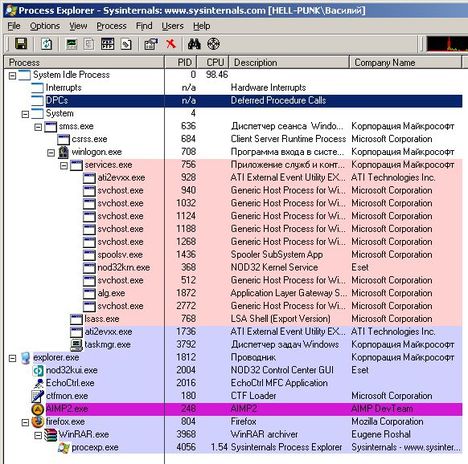468x464 pixels.
Task: Select the ati2evxx.exe row with PID 928
Action: 233,178
